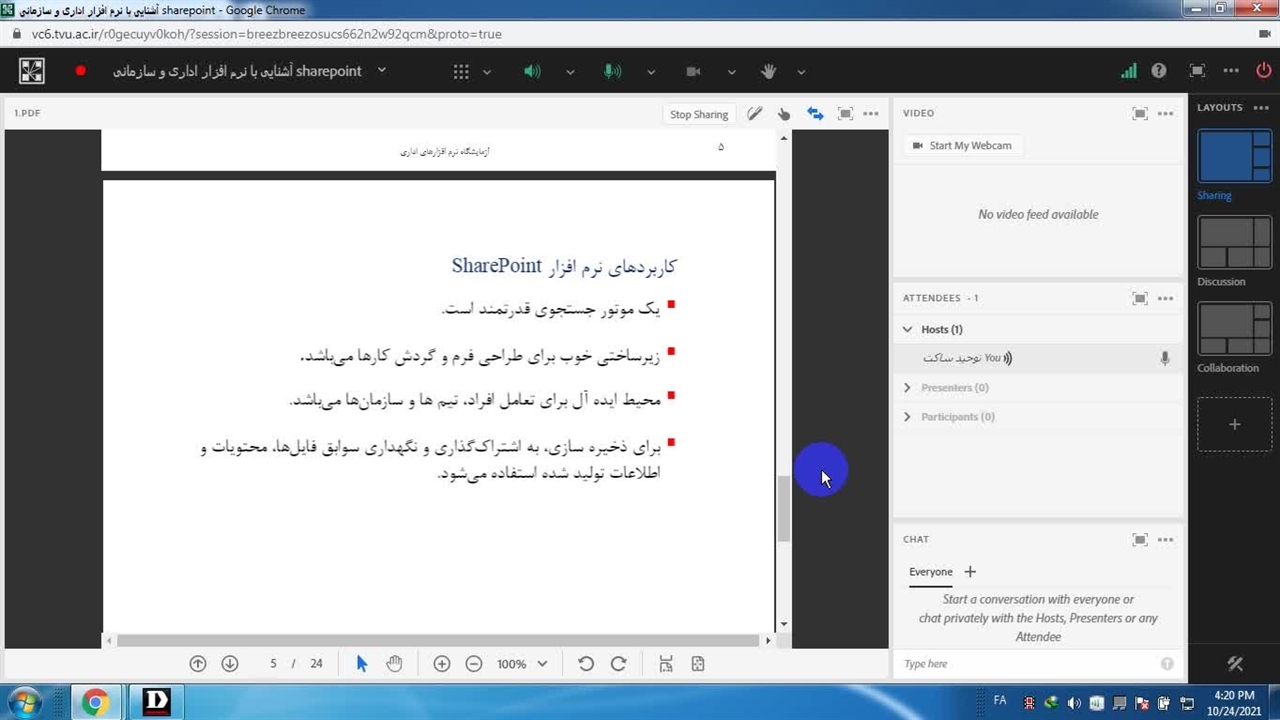The image size is (1280, 720).
Task: Select the hand pan tool
Action: coord(394,664)
